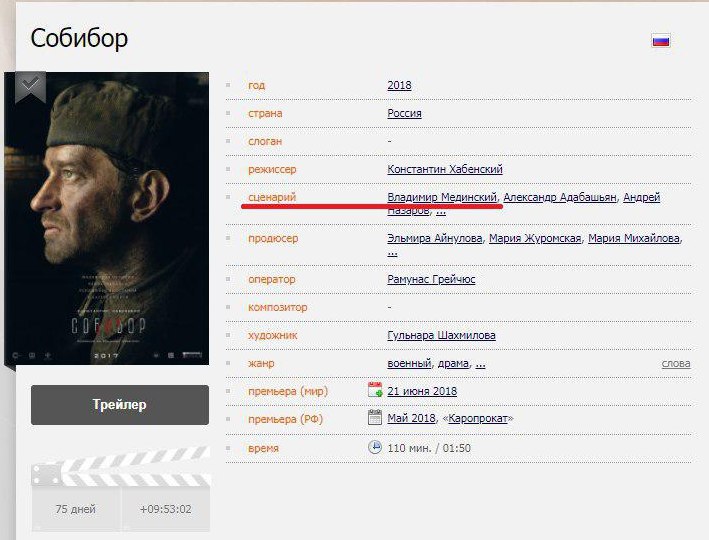Play the Трейлер button

pyautogui.click(x=120, y=405)
